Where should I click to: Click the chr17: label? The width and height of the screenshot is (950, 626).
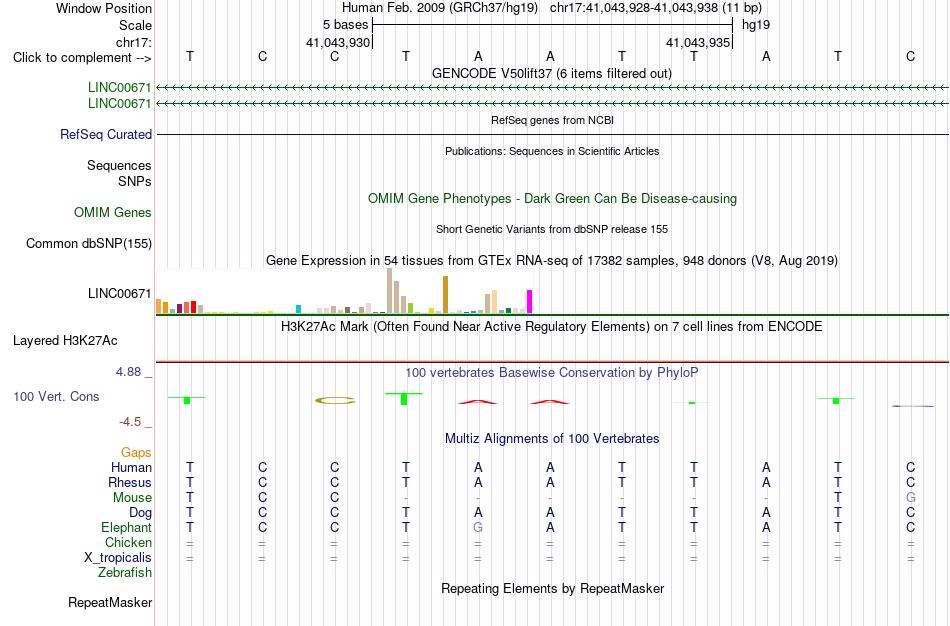coord(134,42)
